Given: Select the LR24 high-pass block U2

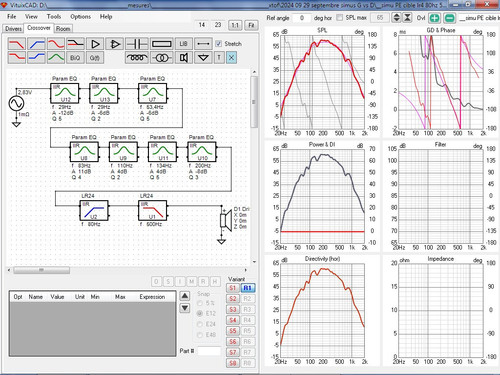Looking at the screenshot, I should tap(94, 210).
